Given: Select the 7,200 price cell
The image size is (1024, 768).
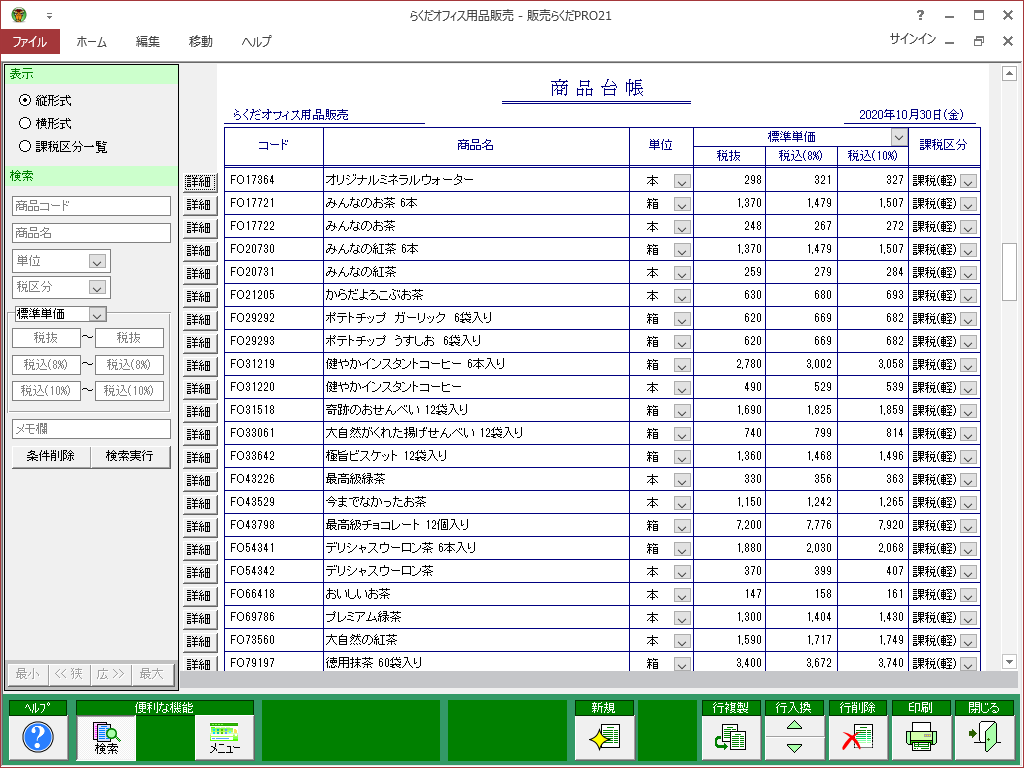Looking at the screenshot, I should coord(729,525).
